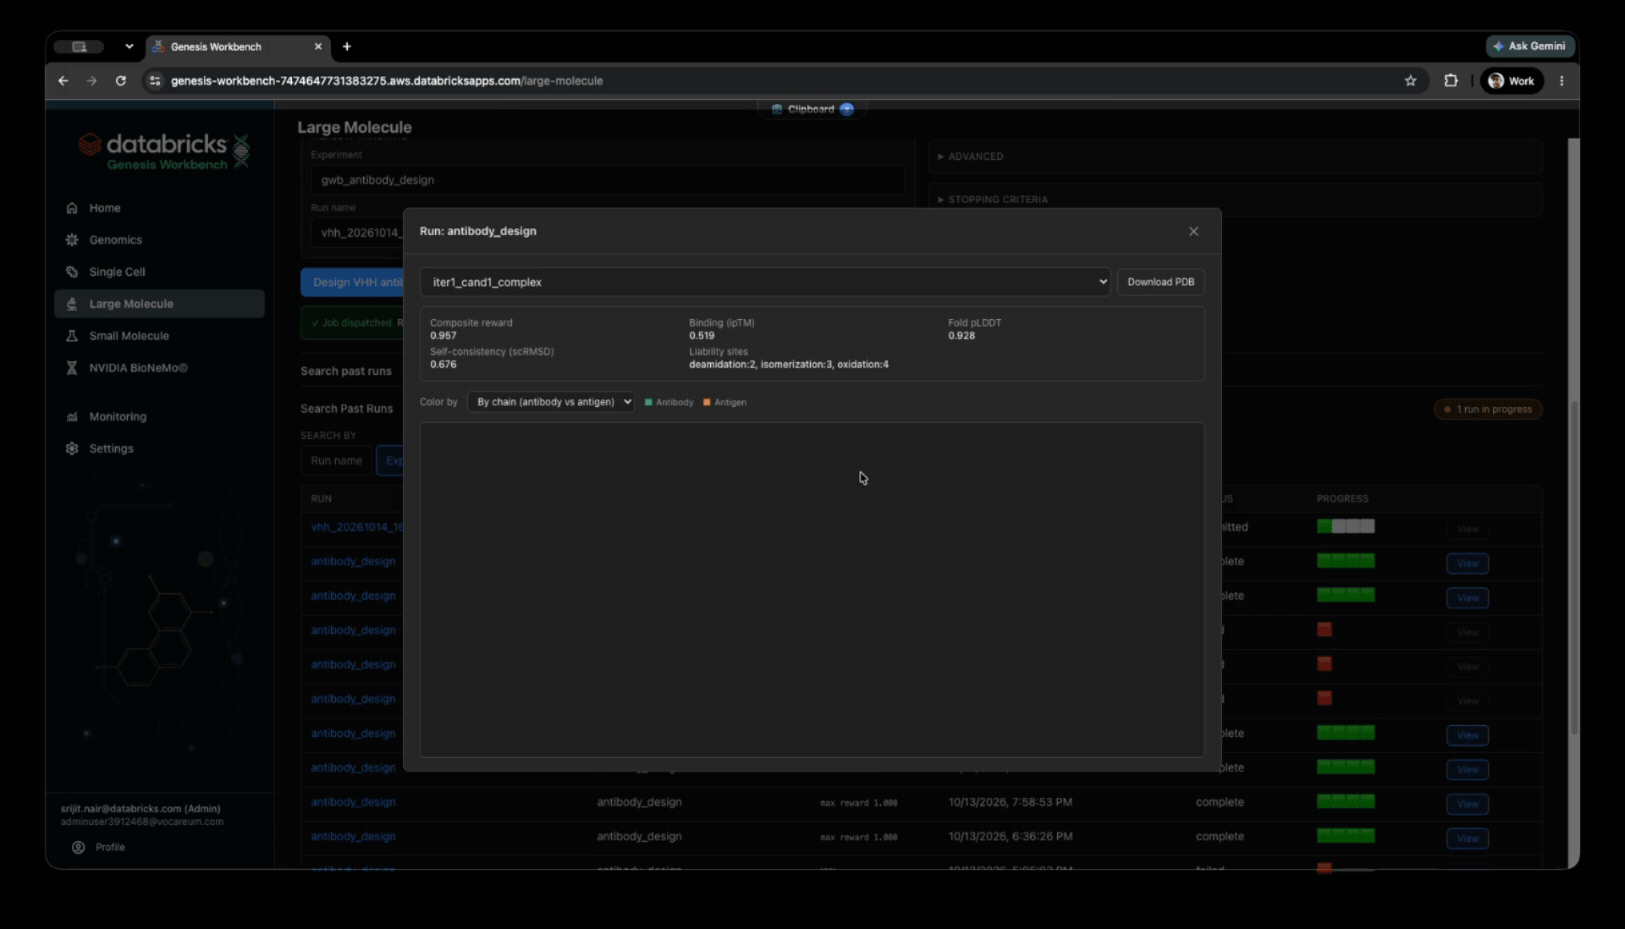This screenshot has width=1625, height=929.
Task: Click the page vertical scrollbar
Action: pyautogui.click(x=1573, y=570)
